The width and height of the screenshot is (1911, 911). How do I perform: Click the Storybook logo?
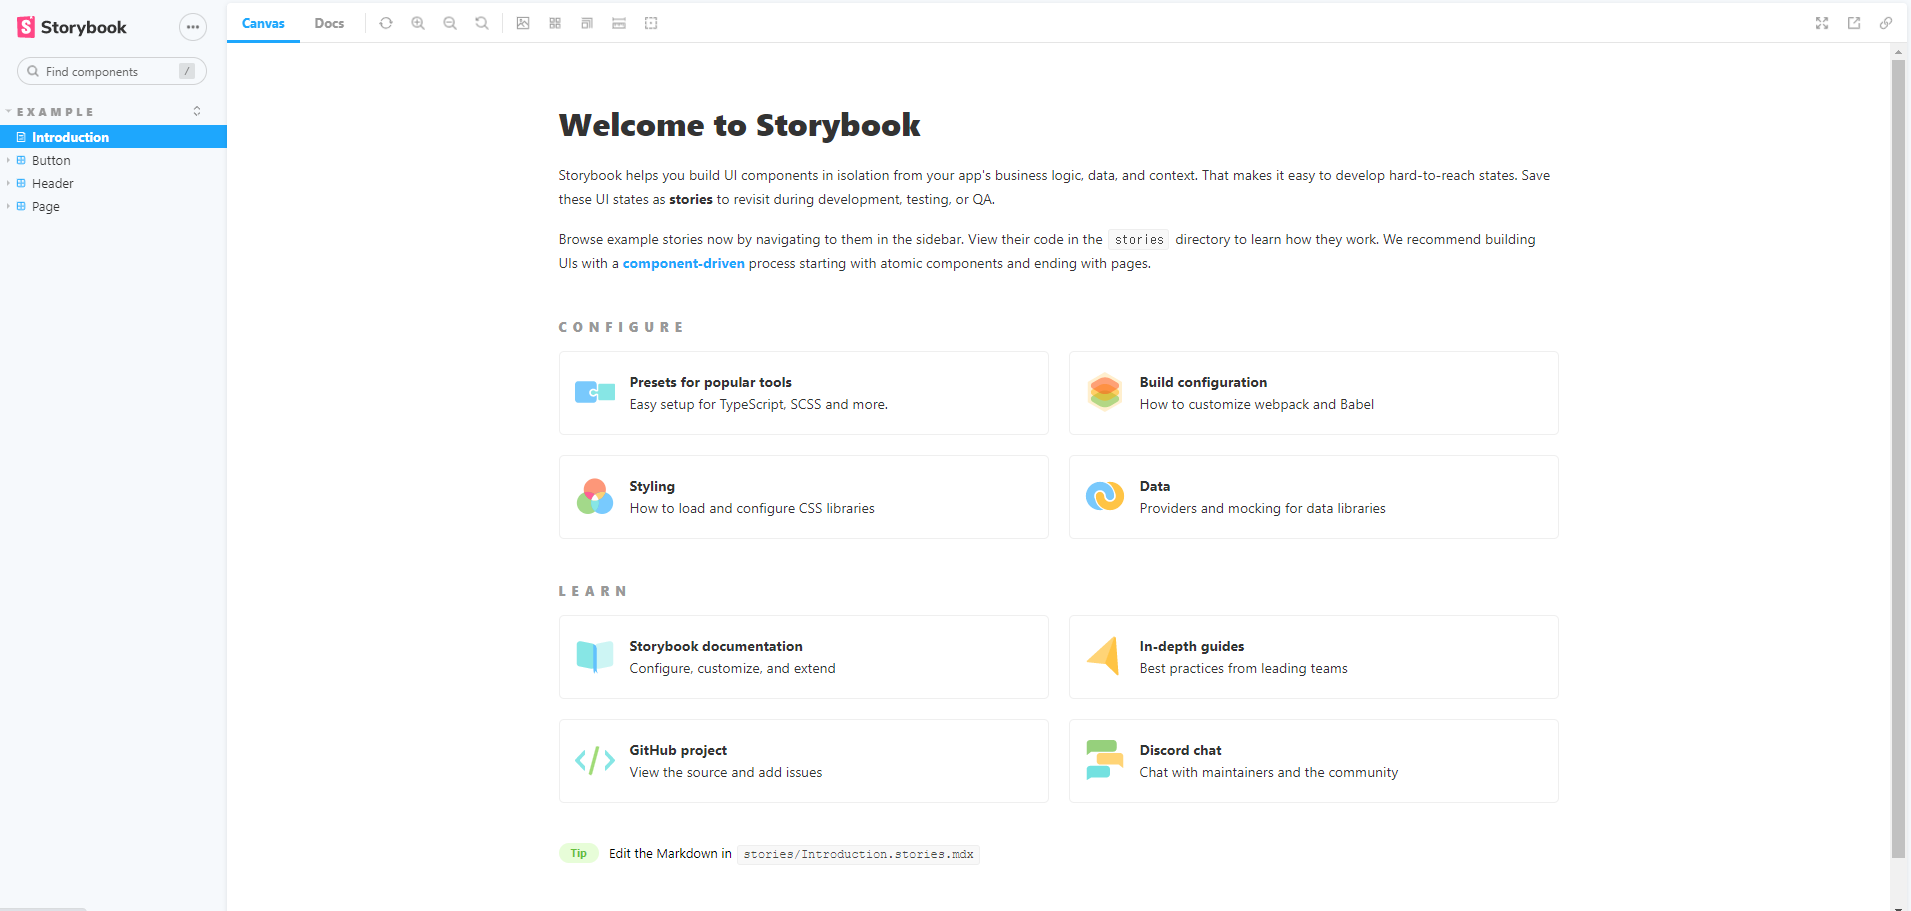72,27
